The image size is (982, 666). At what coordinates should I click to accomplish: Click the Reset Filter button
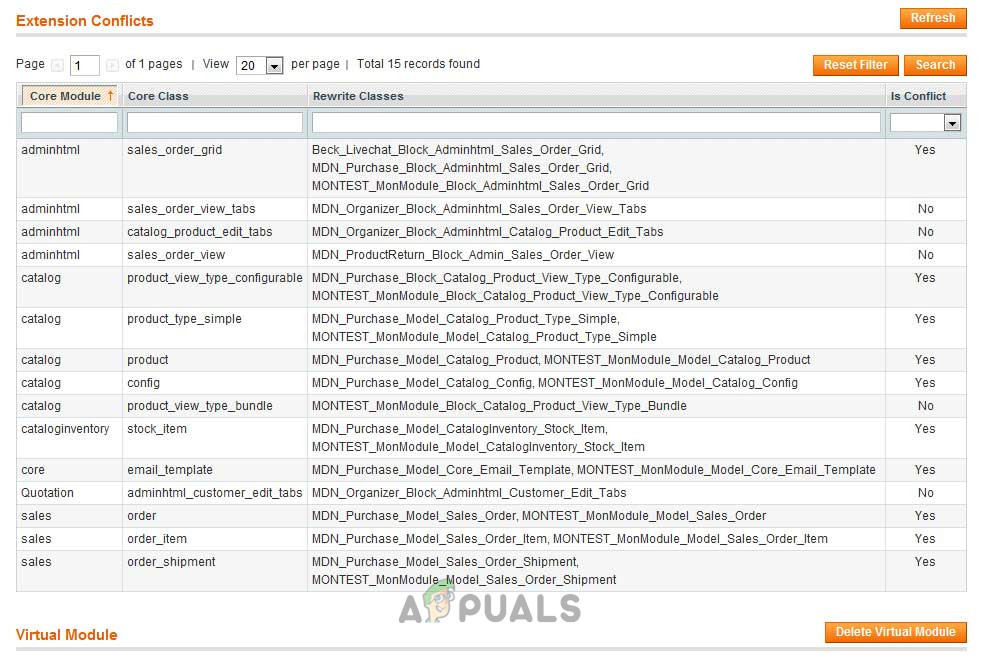click(x=855, y=64)
